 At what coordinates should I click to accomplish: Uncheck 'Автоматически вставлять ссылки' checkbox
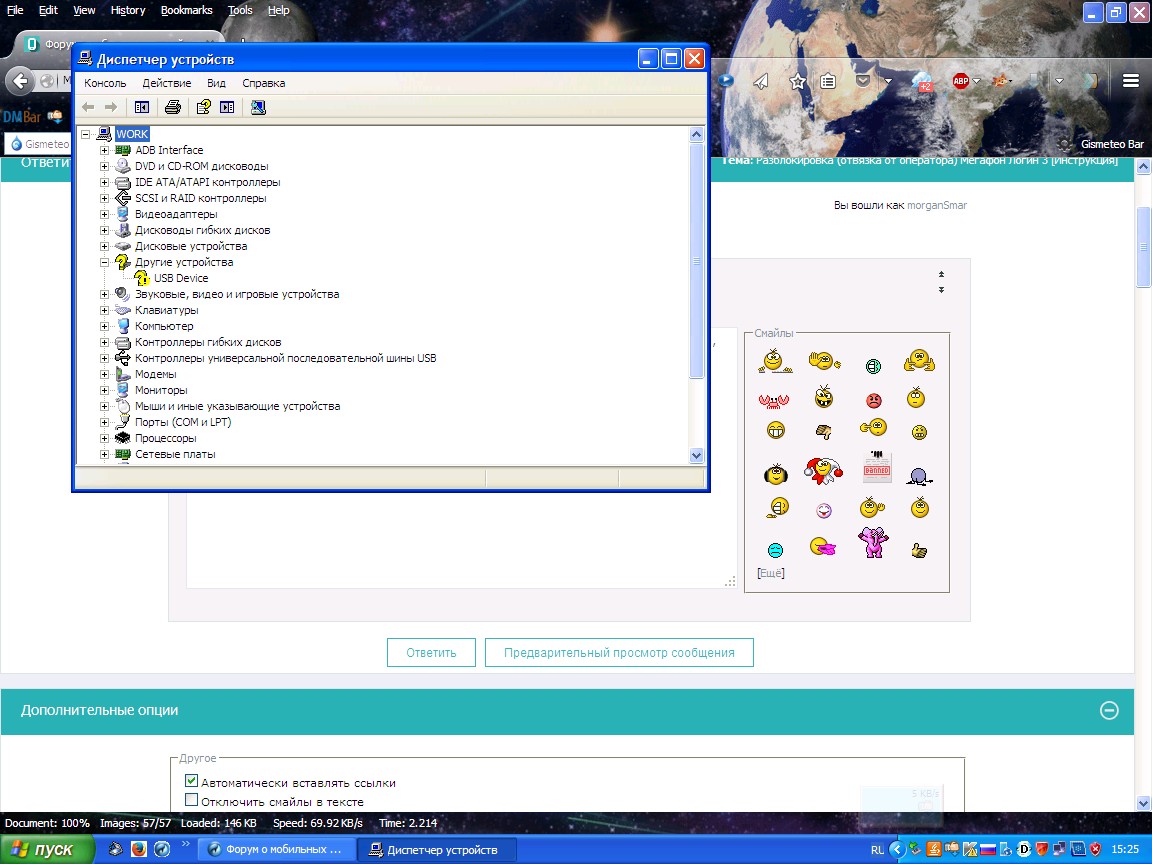[x=192, y=781]
